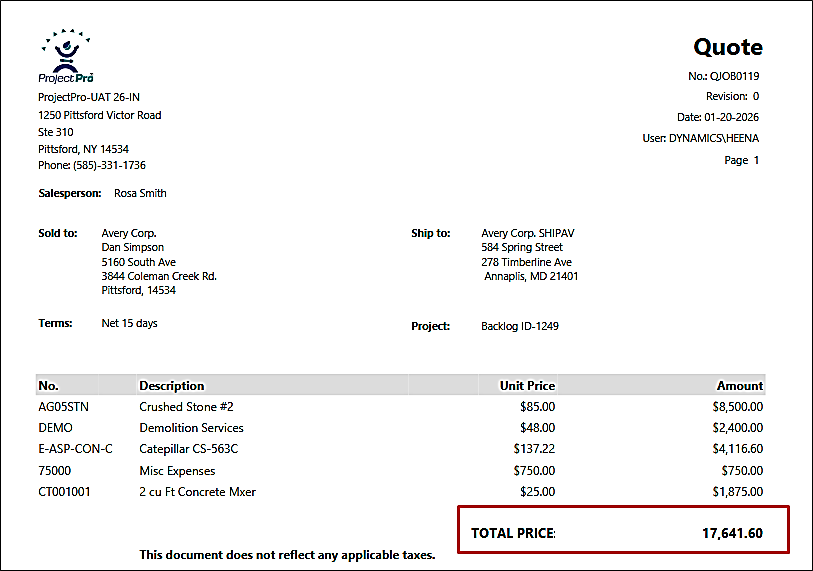
Task: Click the TOTAL PRICE label
Action: click(x=513, y=533)
